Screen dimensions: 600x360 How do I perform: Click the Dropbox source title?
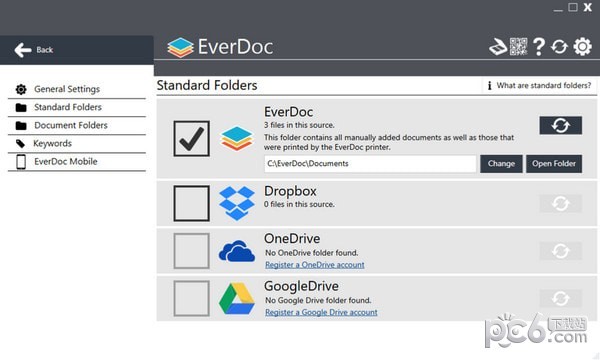(x=290, y=191)
